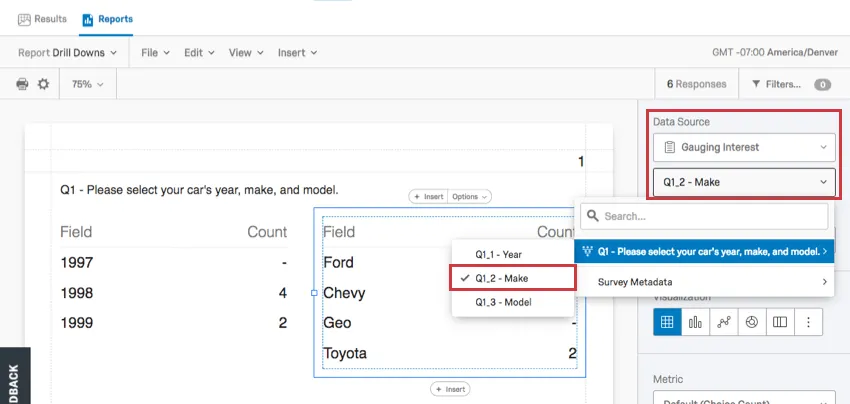
Task: Expand the Survey Metadata submenu
Action: click(x=708, y=282)
